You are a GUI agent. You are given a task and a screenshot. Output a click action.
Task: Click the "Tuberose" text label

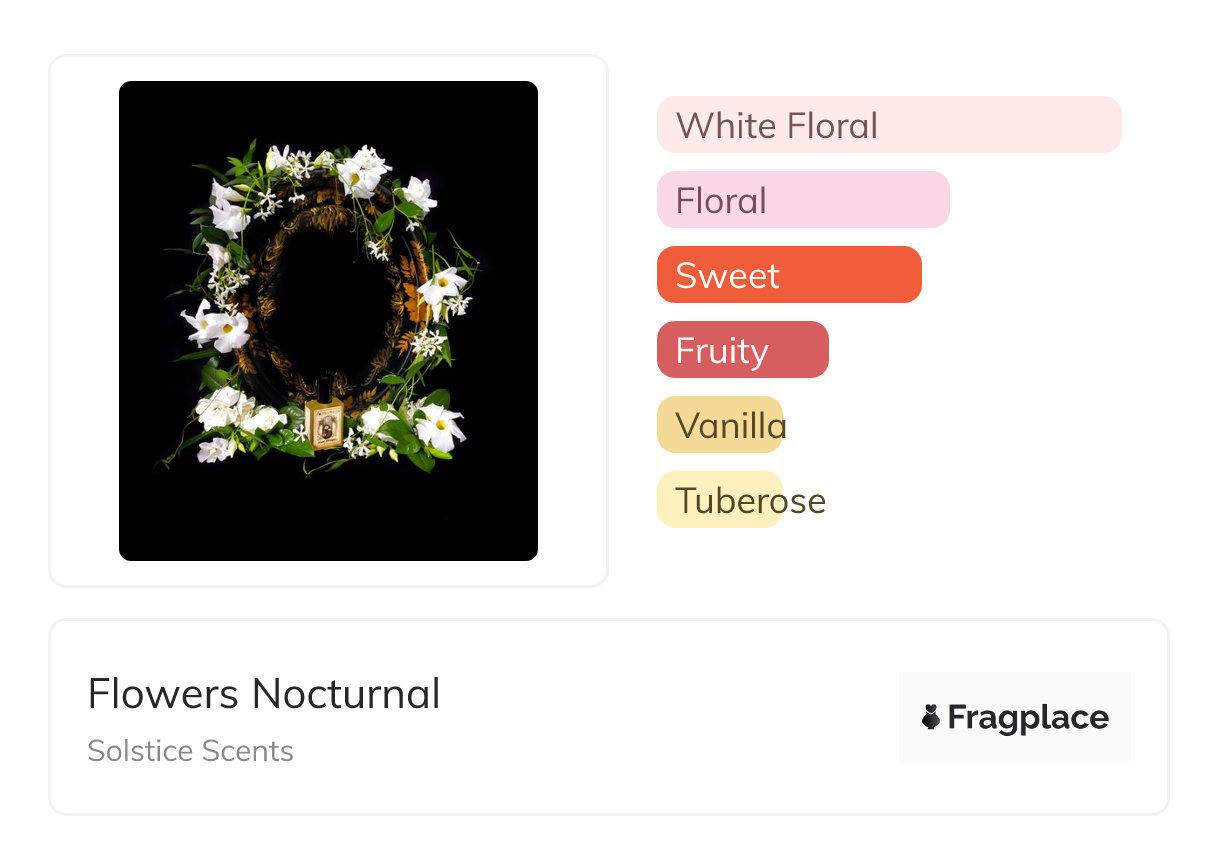pyautogui.click(x=750, y=501)
